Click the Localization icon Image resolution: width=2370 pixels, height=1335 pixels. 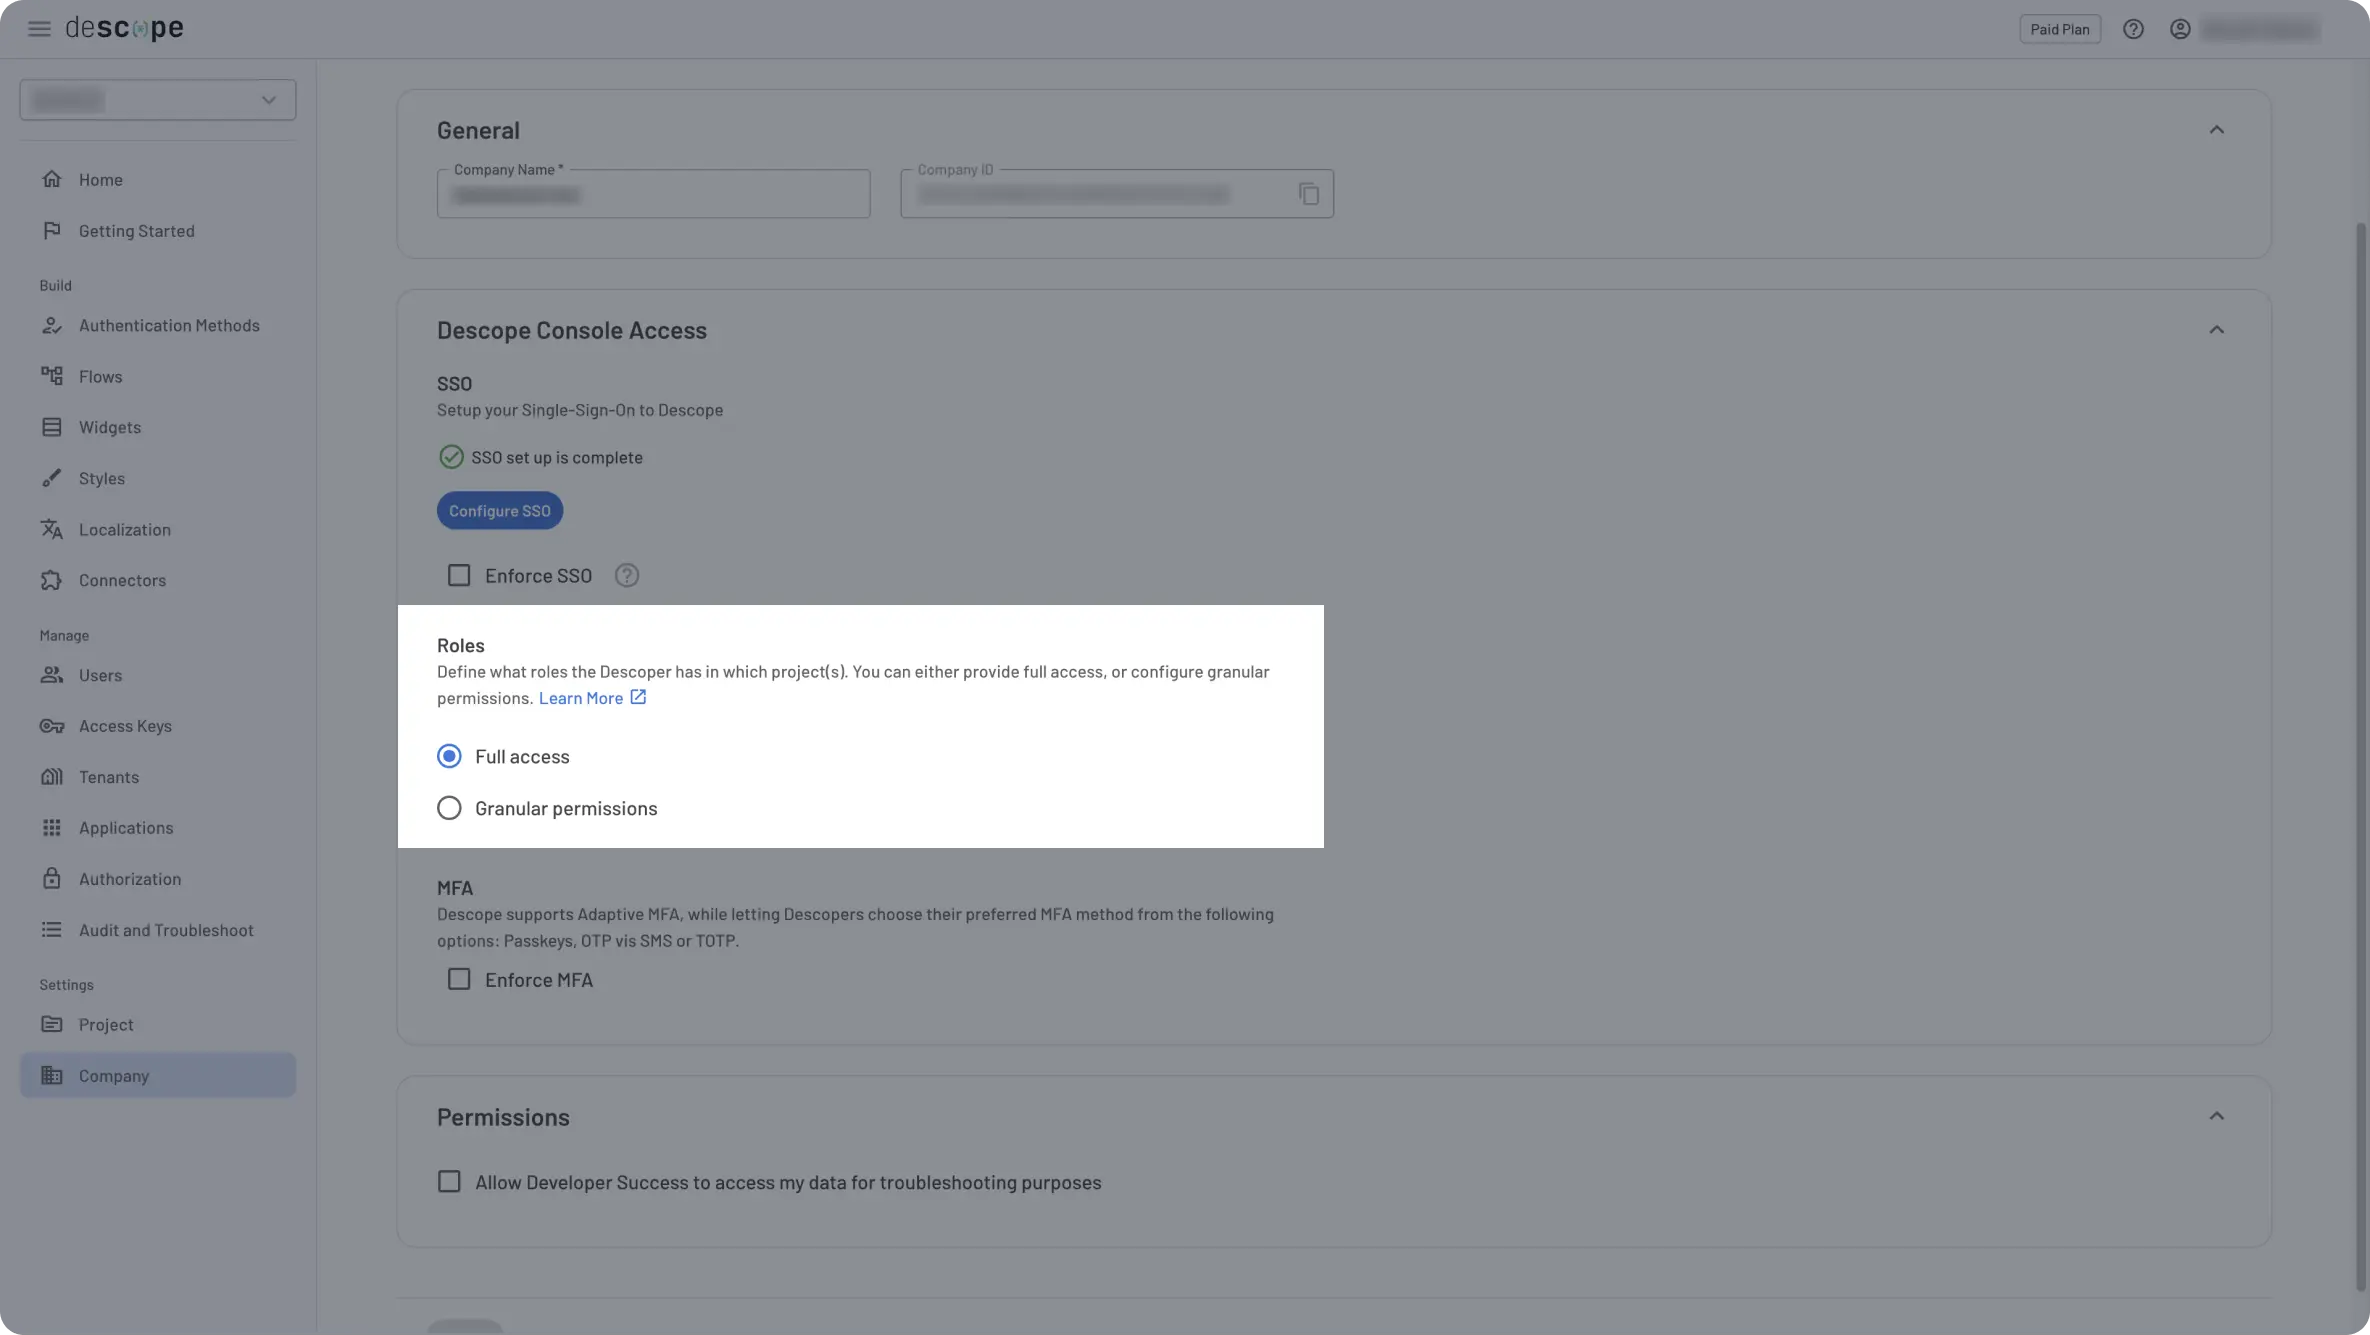(53, 529)
